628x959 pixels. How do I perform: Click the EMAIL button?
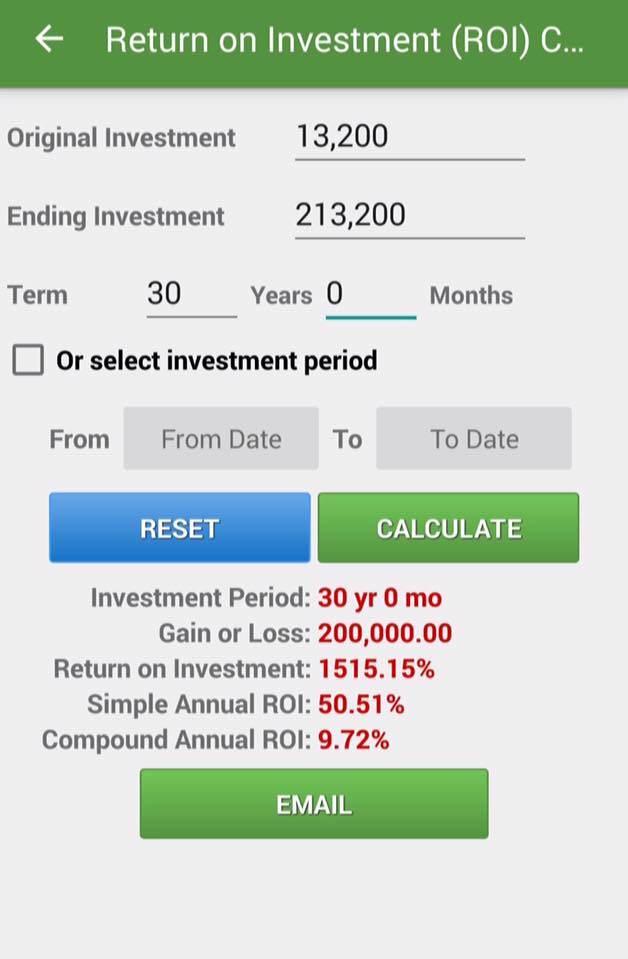(x=314, y=804)
